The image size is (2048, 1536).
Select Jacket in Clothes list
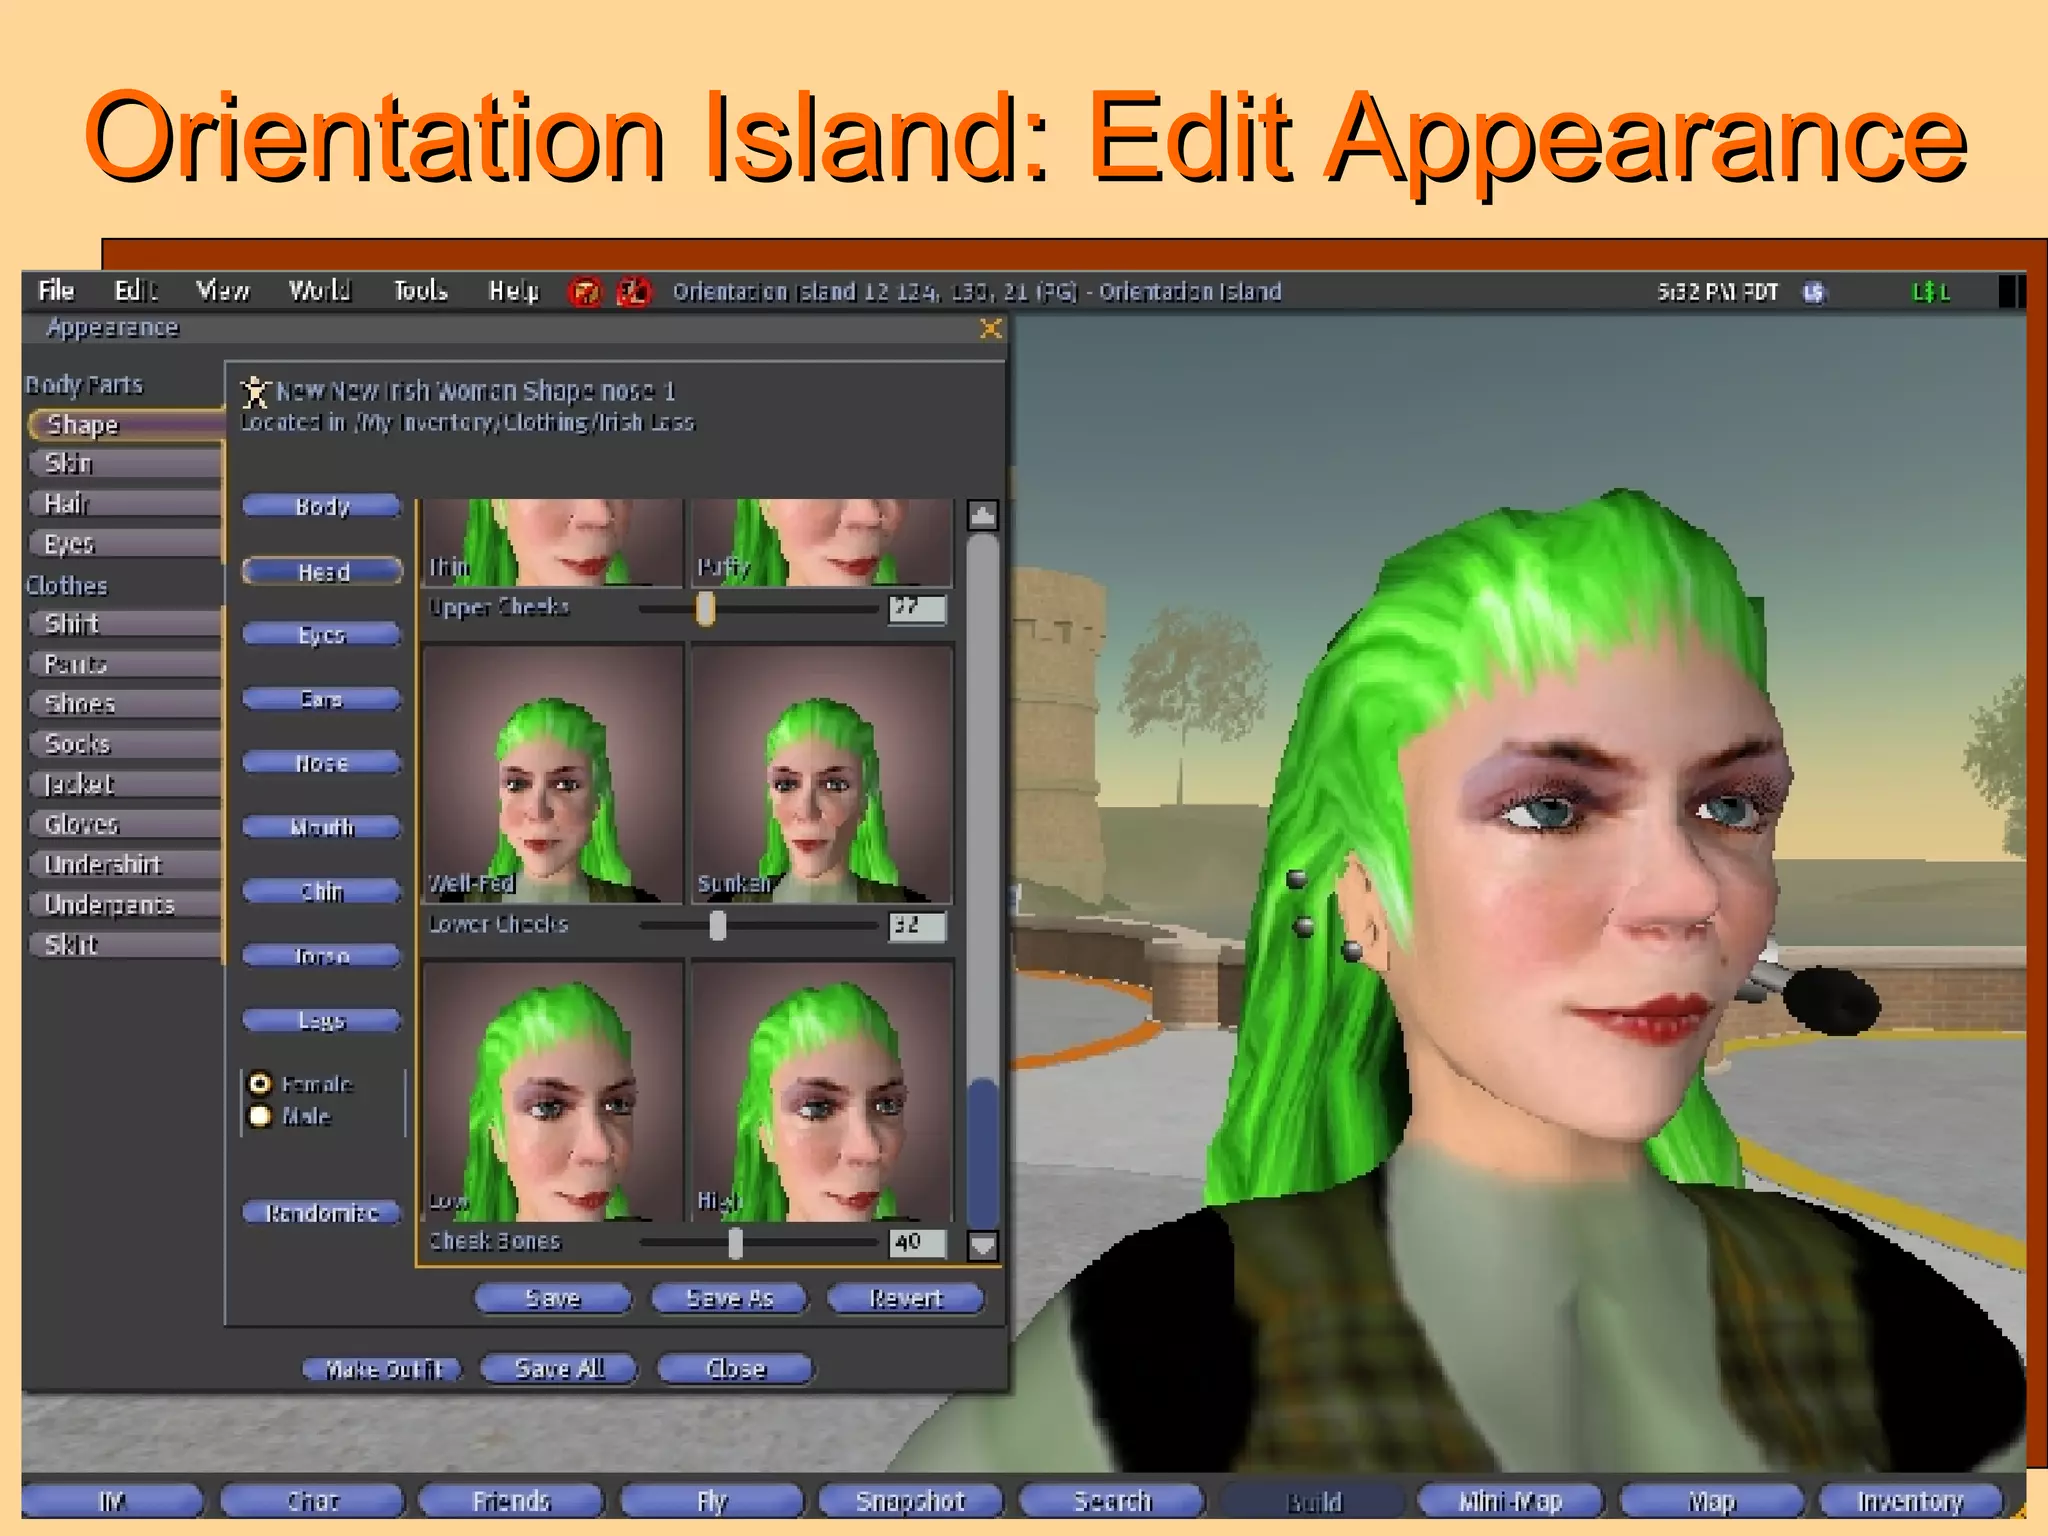(126, 784)
